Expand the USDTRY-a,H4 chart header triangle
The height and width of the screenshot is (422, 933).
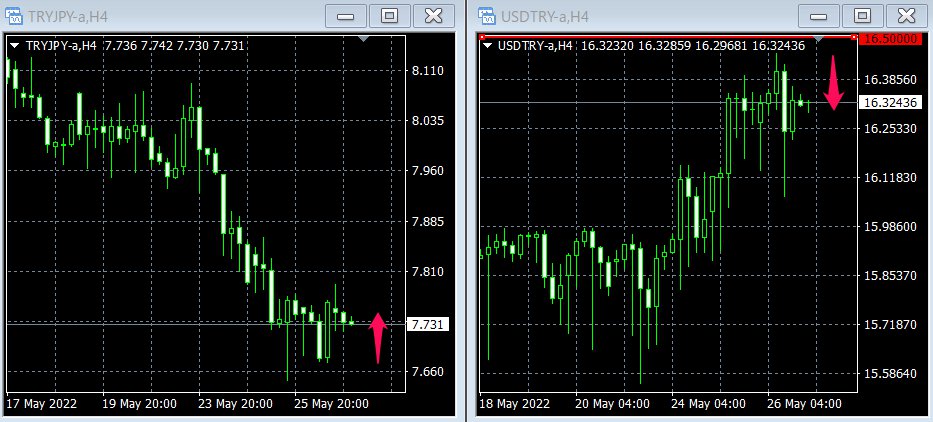point(489,45)
